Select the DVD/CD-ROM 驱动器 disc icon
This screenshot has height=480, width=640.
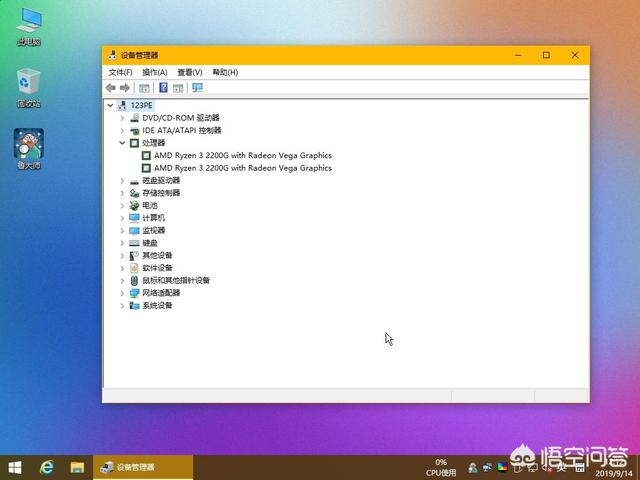tap(134, 118)
